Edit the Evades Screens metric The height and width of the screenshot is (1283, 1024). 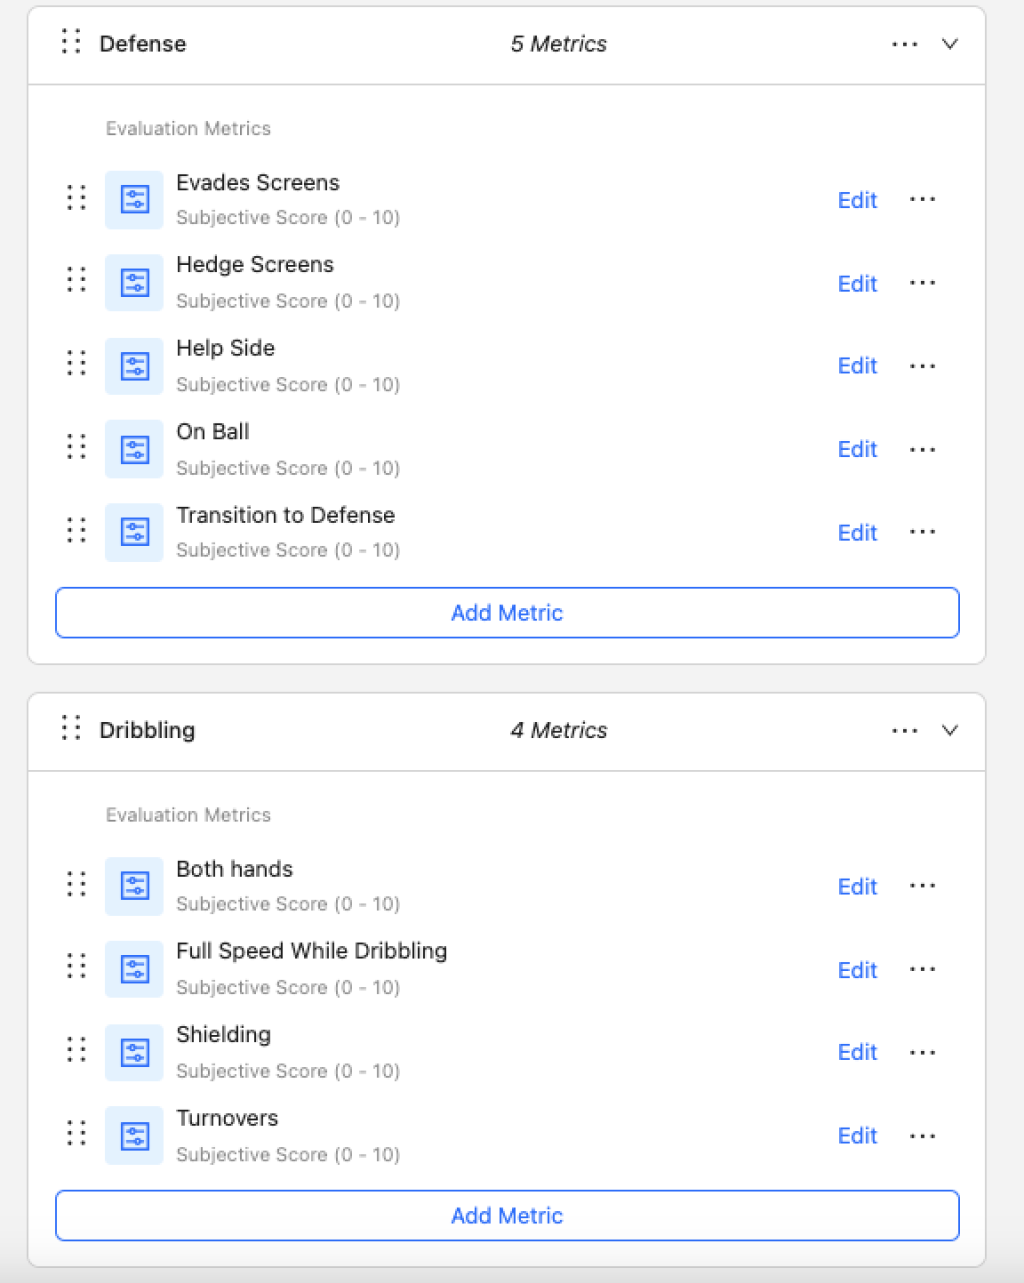tap(857, 200)
